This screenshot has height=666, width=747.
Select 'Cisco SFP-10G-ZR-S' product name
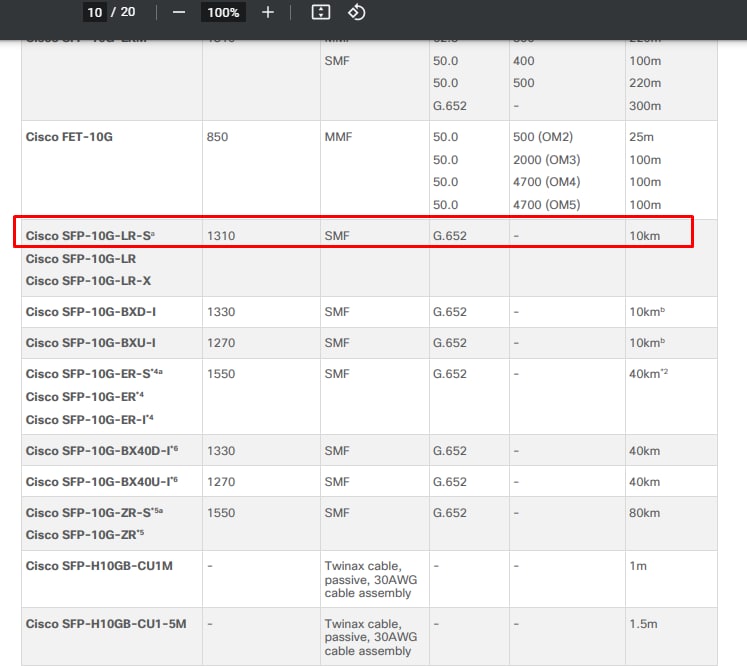coord(88,513)
